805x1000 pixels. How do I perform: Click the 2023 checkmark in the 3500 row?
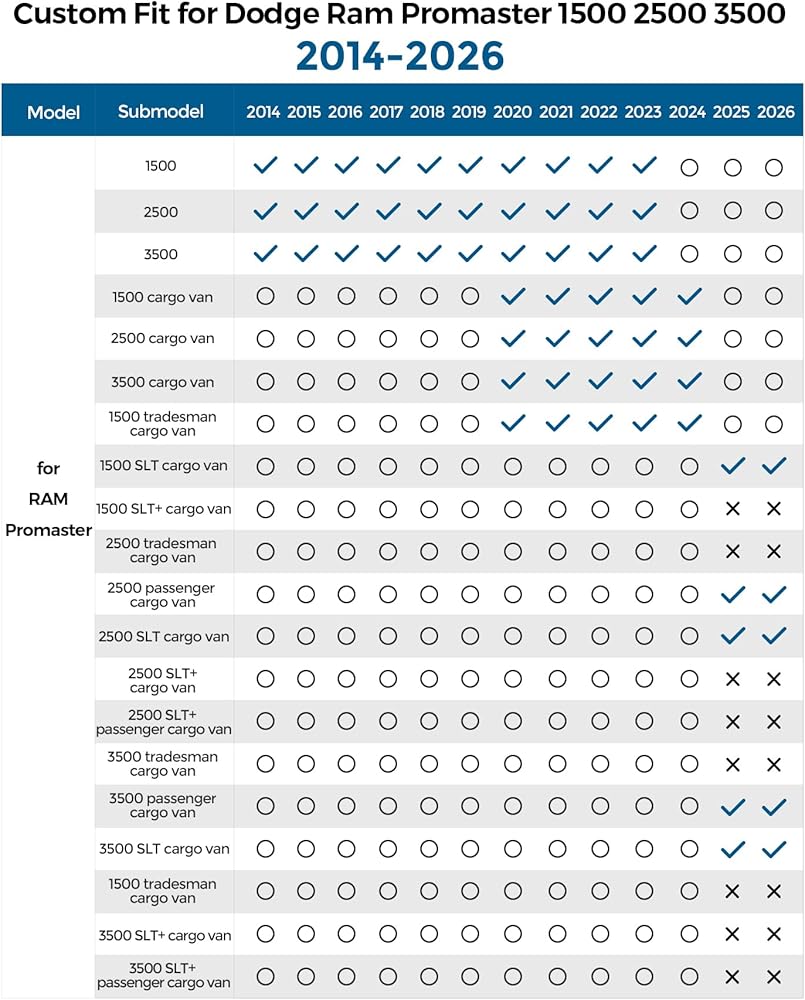645,254
